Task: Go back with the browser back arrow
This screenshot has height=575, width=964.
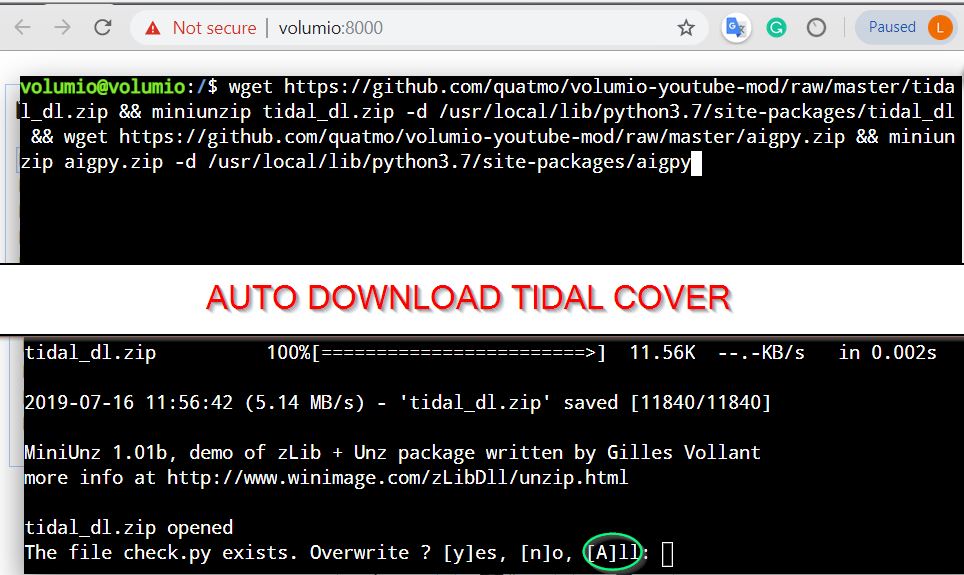Action: [x=23, y=27]
